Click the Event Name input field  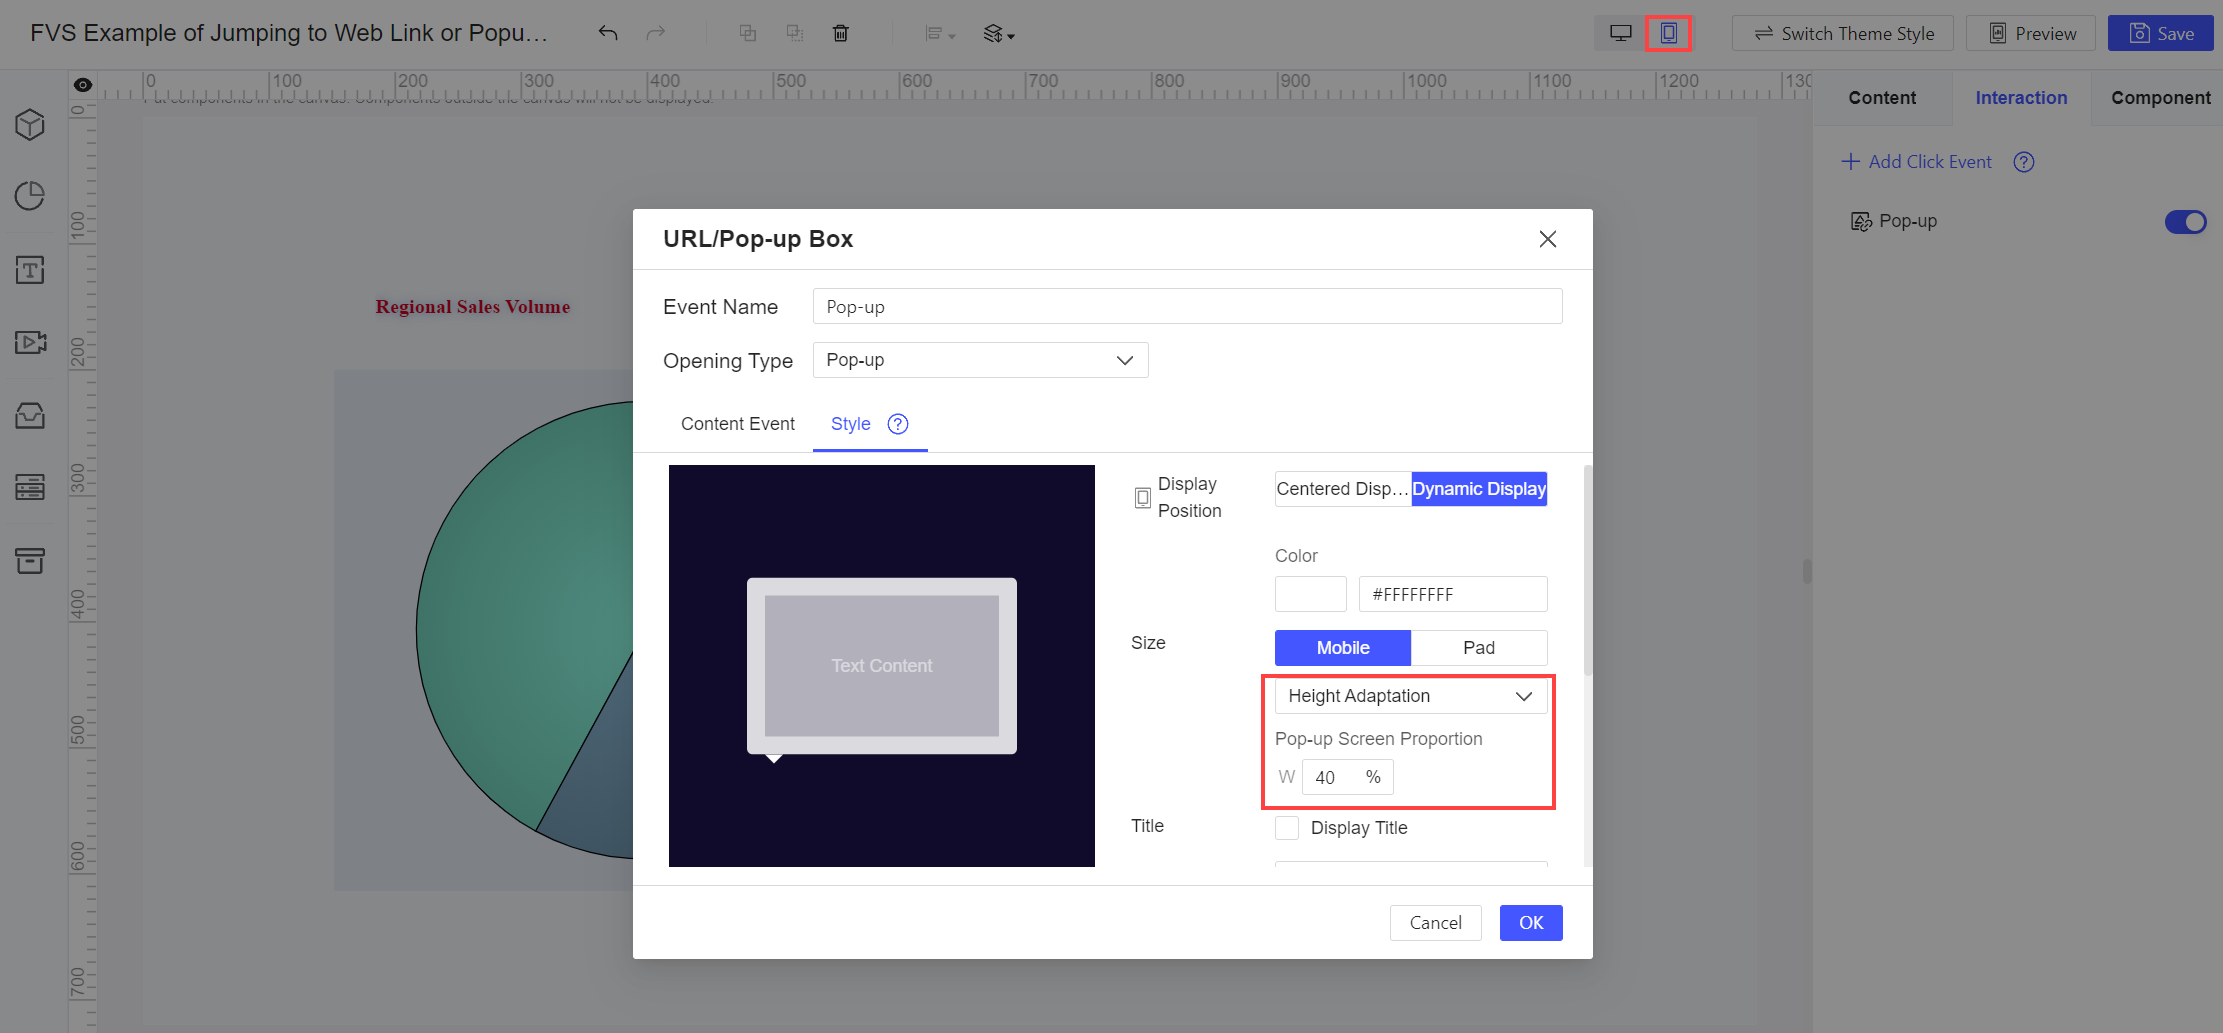coord(1187,307)
